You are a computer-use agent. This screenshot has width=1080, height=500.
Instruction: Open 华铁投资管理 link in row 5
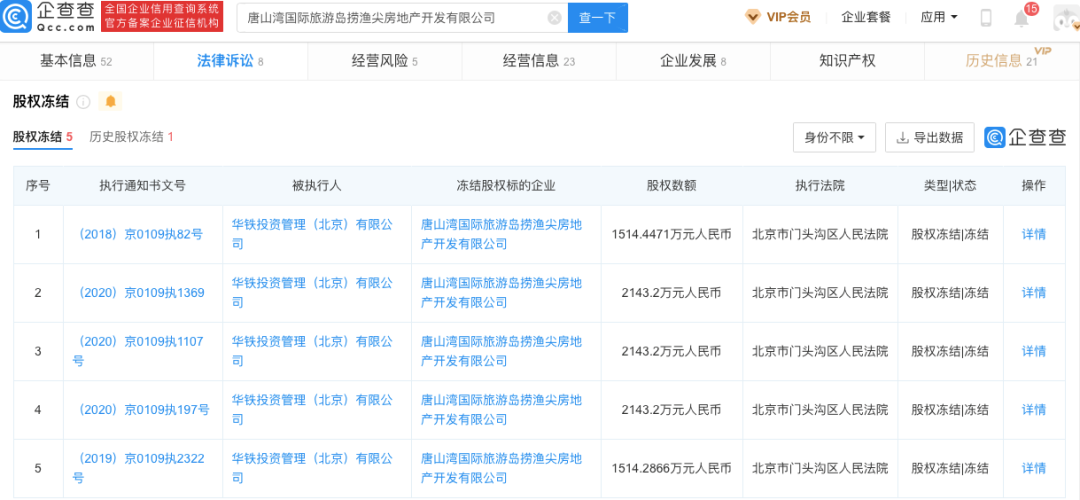click(x=312, y=468)
